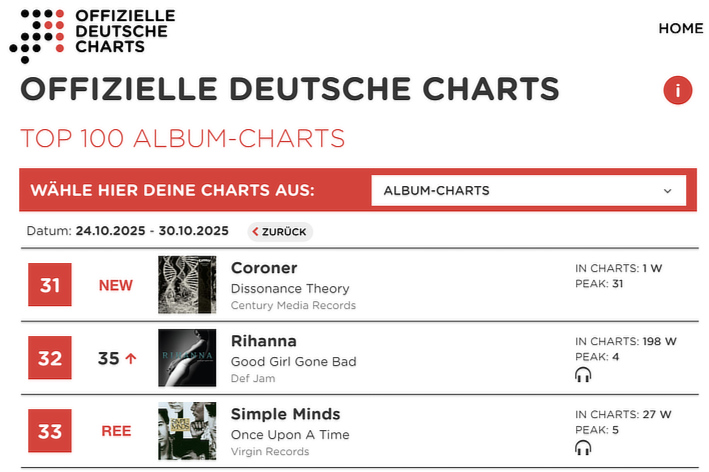This screenshot has height=472, width=709.
Task: Click the back chevron in Zurück button
Action: (256, 232)
